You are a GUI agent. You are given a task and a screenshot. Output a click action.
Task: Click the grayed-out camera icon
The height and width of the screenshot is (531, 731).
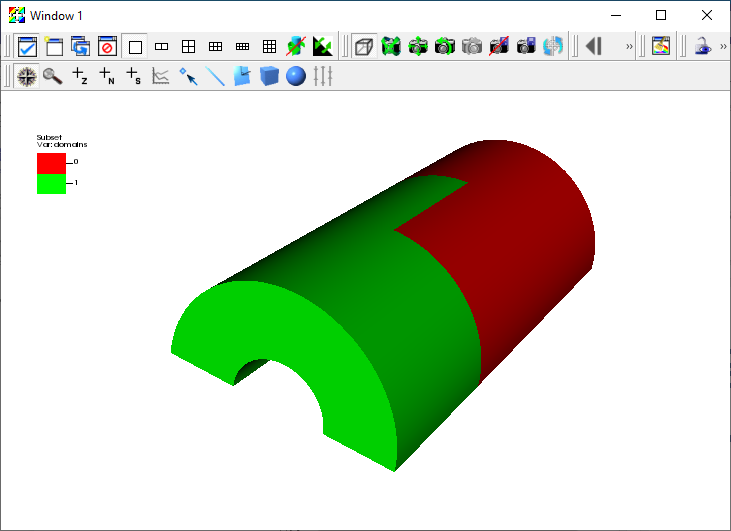472,46
